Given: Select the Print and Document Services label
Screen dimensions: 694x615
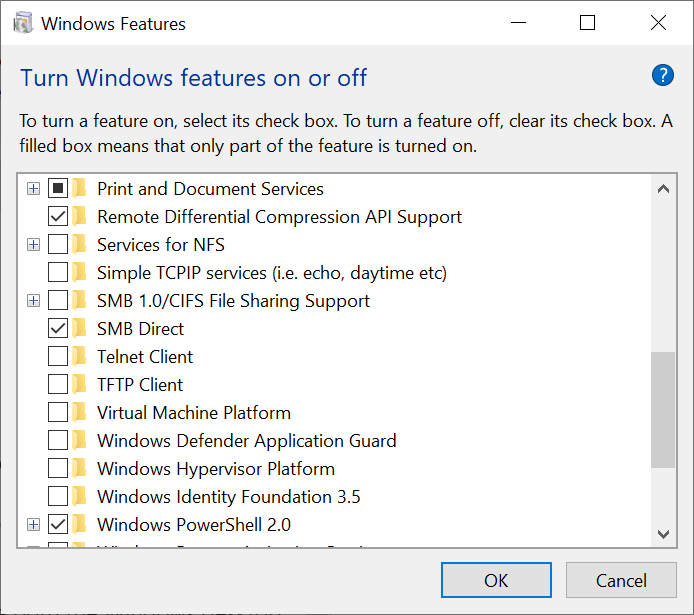Looking at the screenshot, I should [x=210, y=188].
